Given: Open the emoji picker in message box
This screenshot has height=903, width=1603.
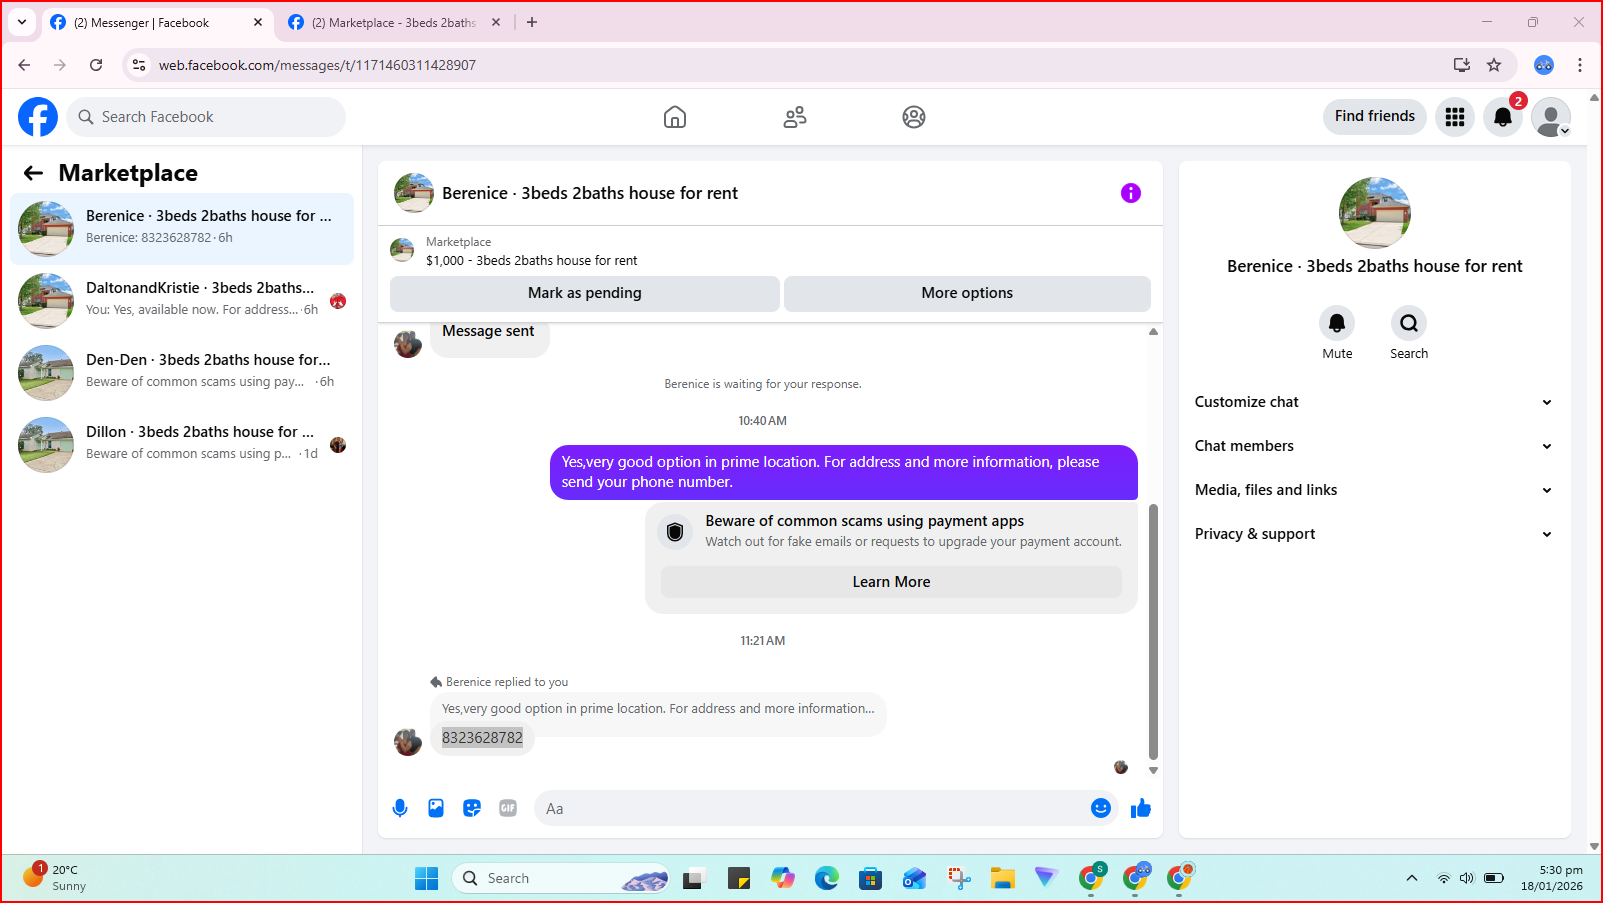Looking at the screenshot, I should 1101,808.
